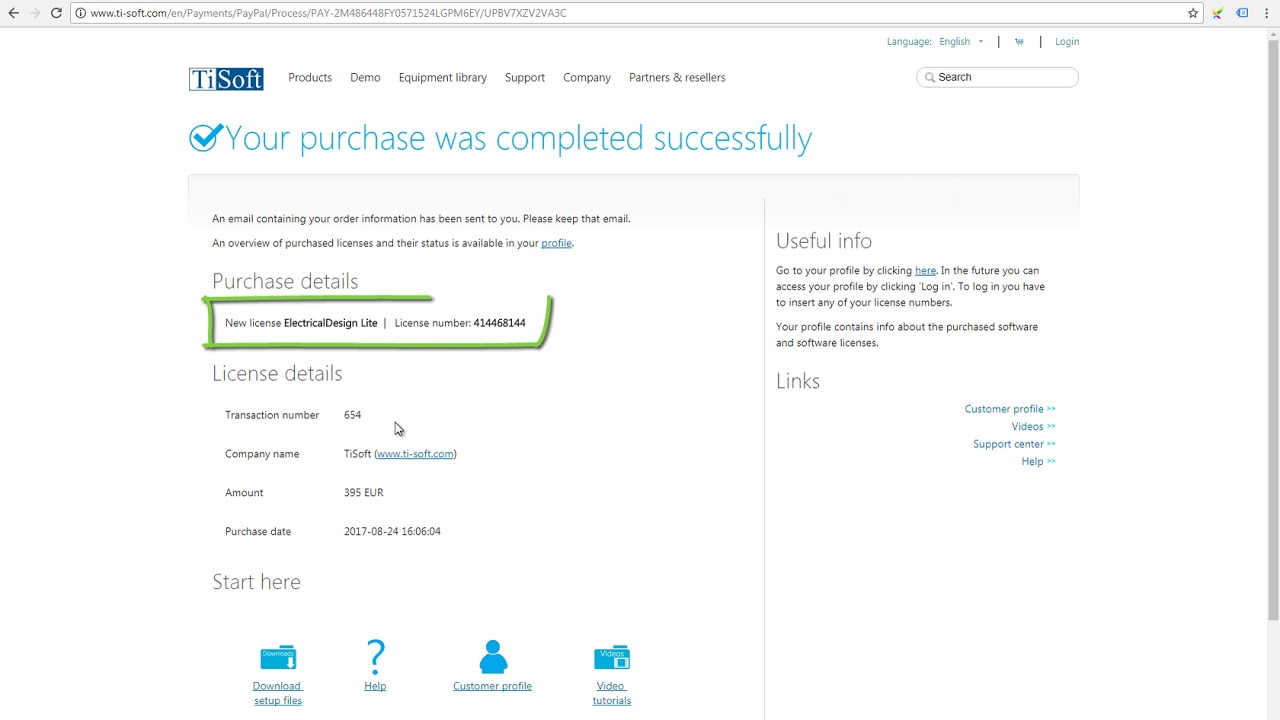Click the search magnifier icon
Image resolution: width=1280 pixels, height=720 pixels.
coord(929,77)
